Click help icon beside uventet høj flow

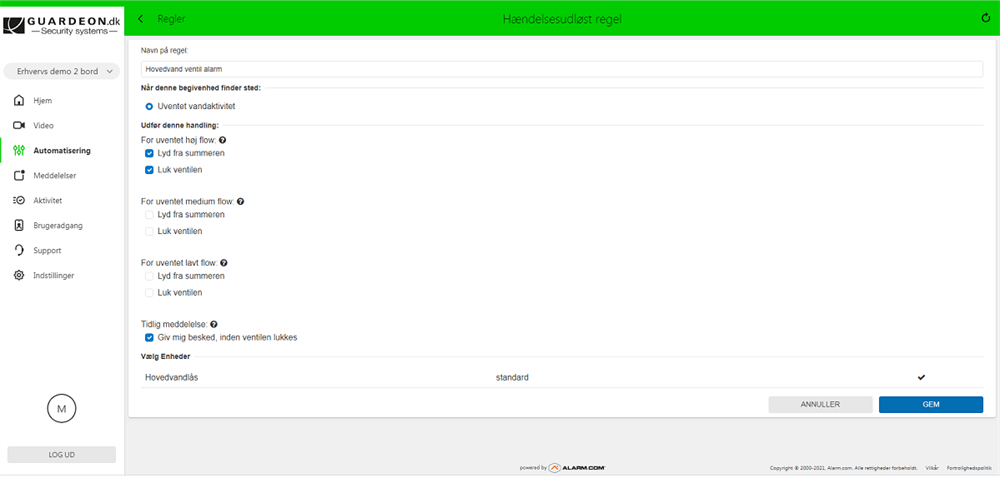(222, 140)
